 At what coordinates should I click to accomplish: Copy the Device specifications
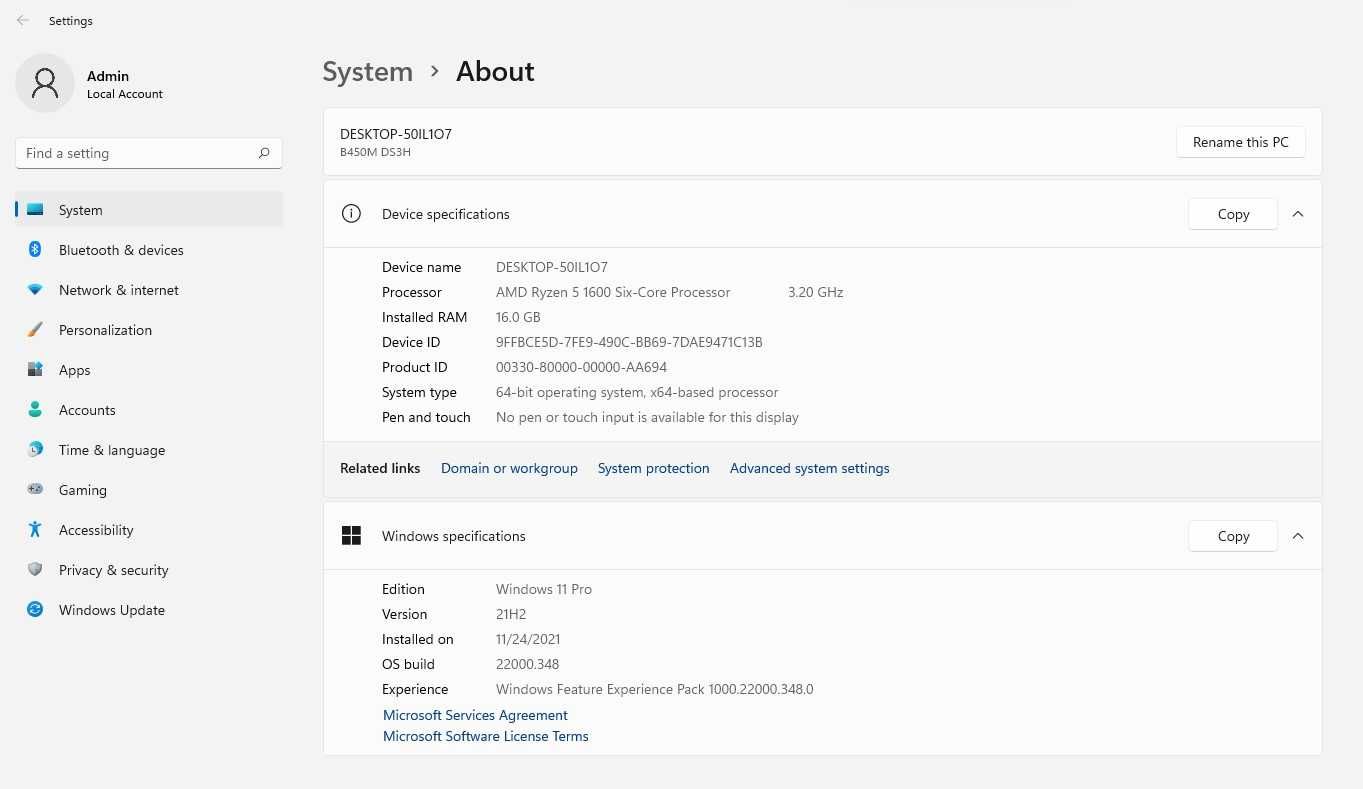click(1233, 214)
